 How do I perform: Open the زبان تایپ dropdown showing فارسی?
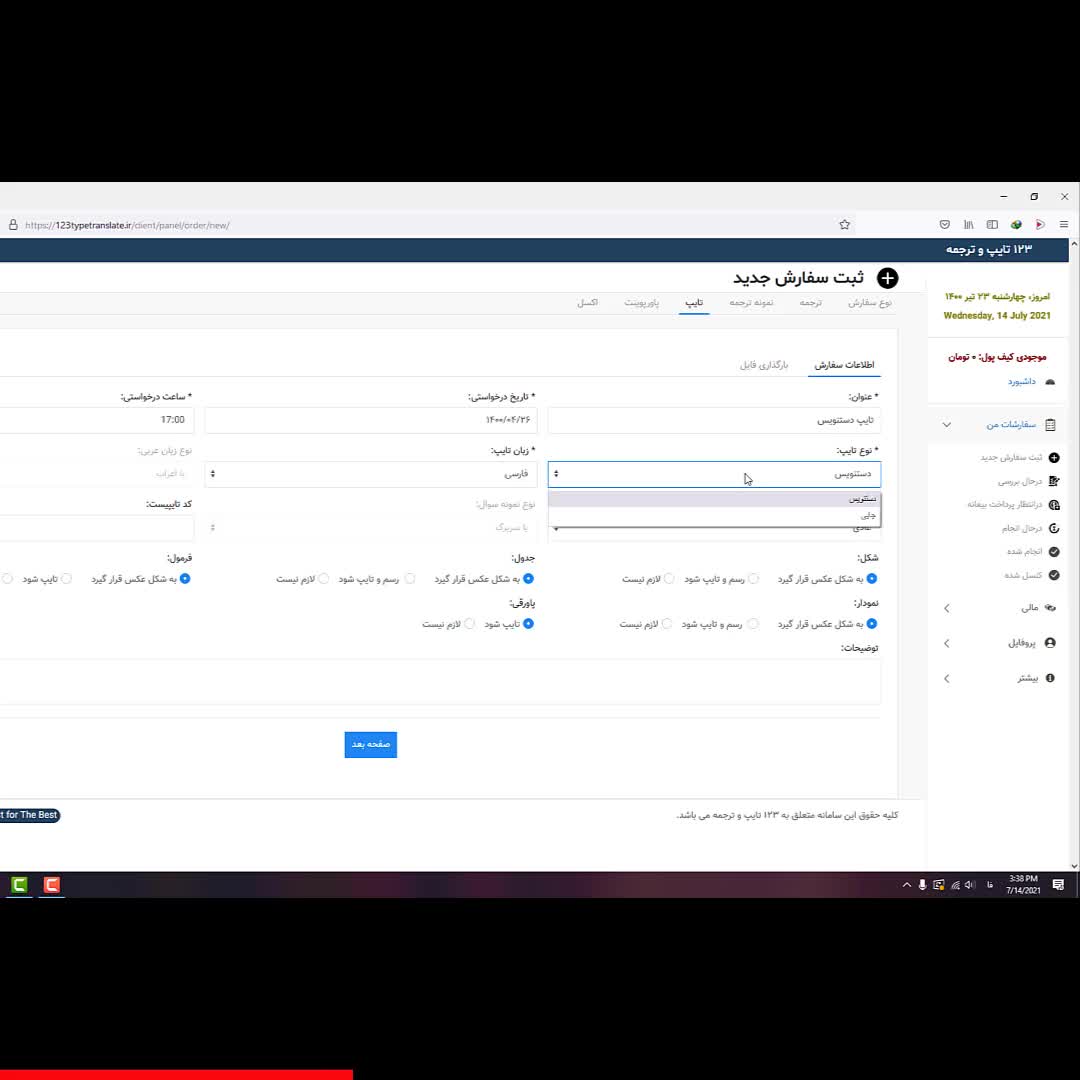(x=370, y=474)
